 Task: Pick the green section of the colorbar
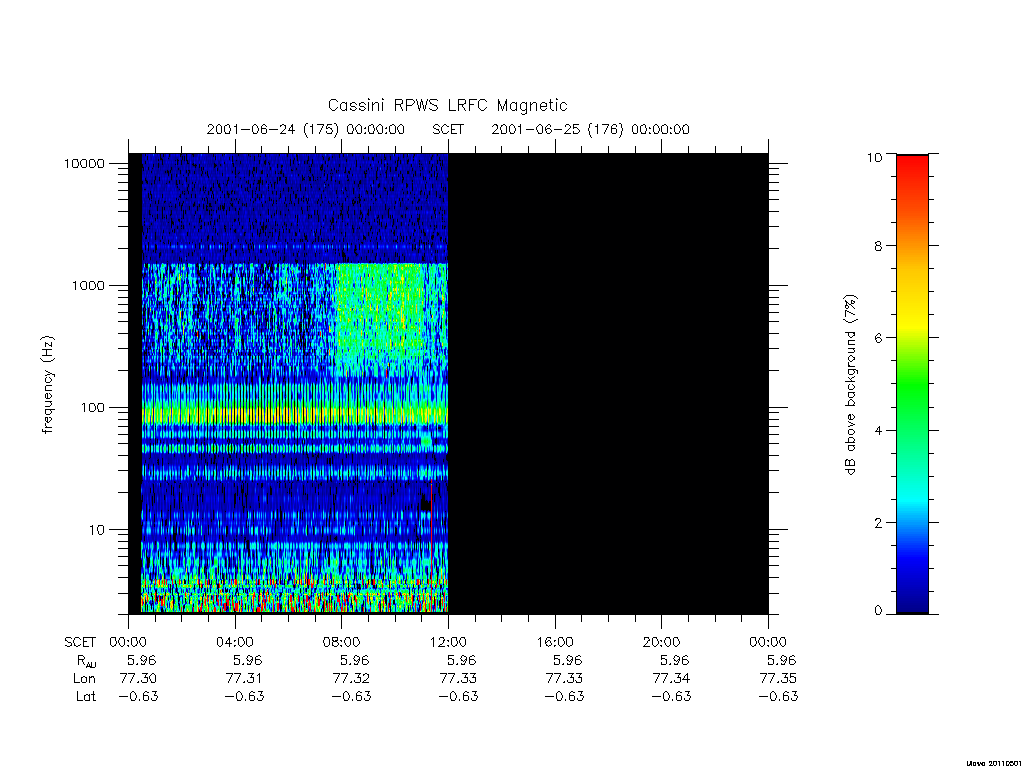pyautogui.click(x=912, y=385)
